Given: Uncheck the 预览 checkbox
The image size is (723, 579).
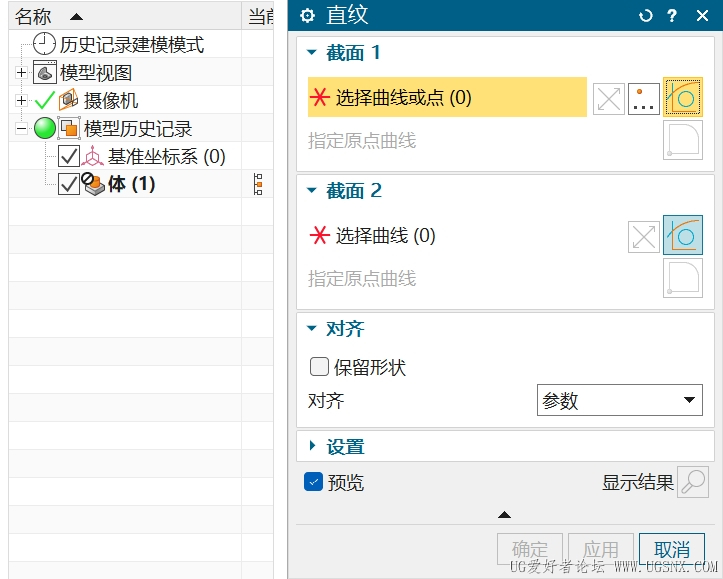Looking at the screenshot, I should (x=314, y=482).
